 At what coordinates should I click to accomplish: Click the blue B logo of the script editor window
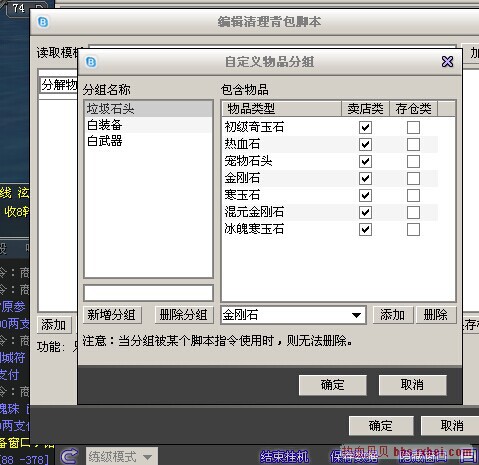pos(43,22)
